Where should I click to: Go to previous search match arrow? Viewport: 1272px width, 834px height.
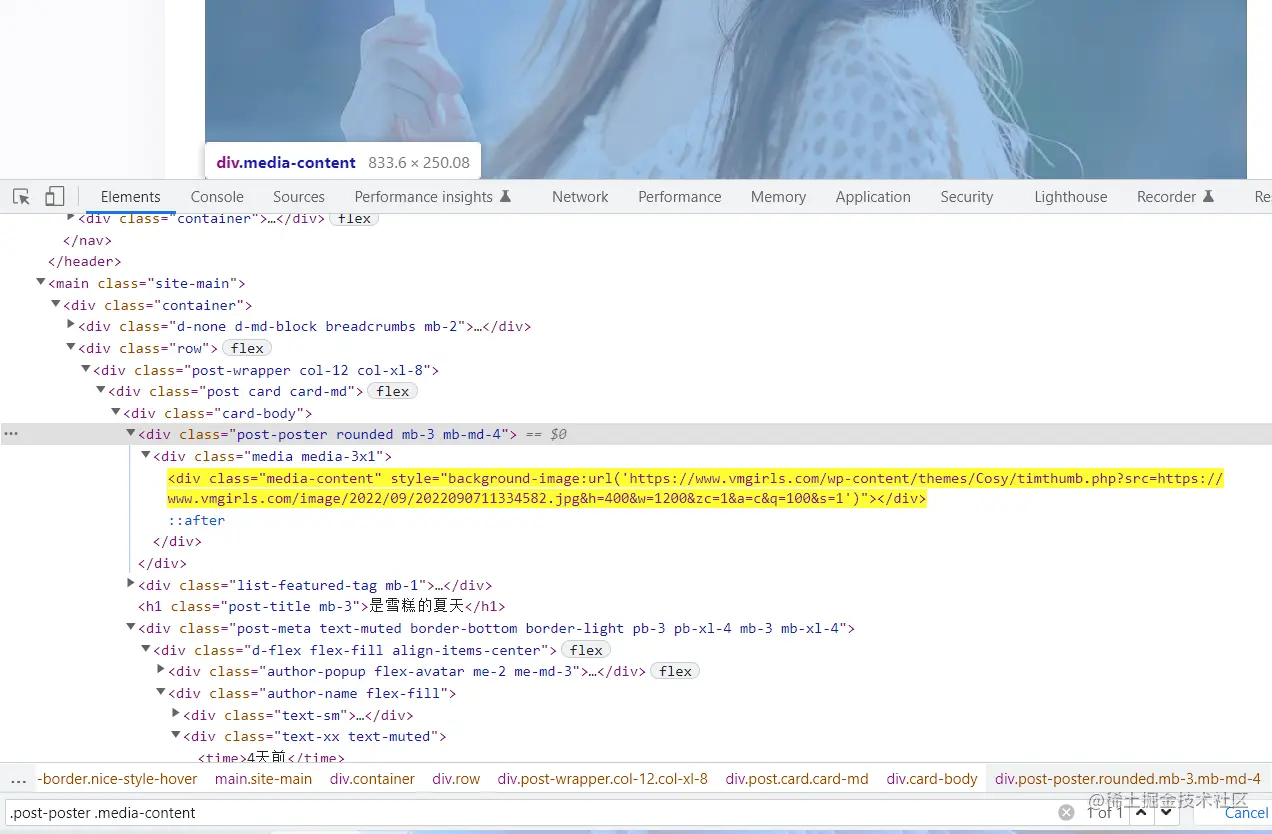point(1140,813)
